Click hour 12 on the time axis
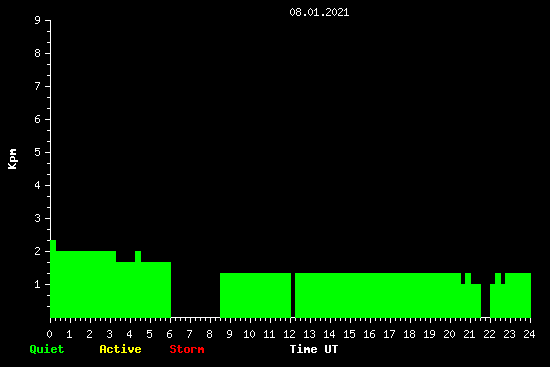Screen dimensions: 550x367 tap(289, 334)
